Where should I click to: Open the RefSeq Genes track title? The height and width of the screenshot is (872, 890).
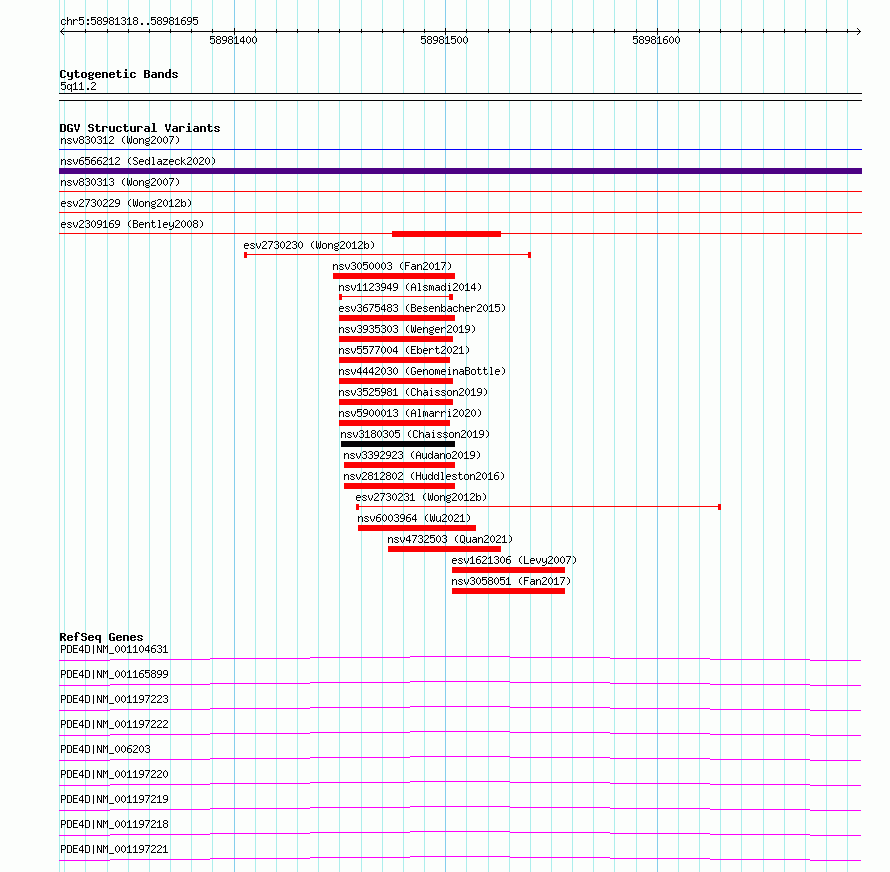[102, 637]
